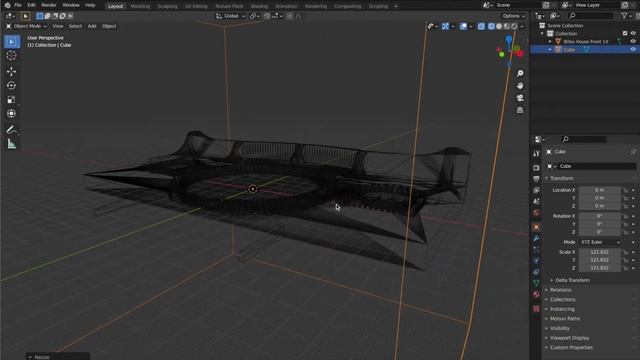Expand the Delta Transform panel

(572, 280)
